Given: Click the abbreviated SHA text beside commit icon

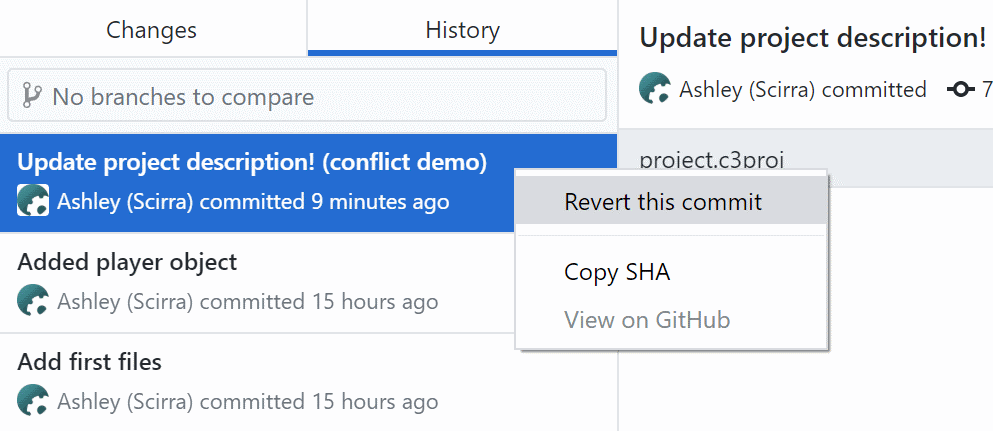Looking at the screenshot, I should (x=987, y=90).
